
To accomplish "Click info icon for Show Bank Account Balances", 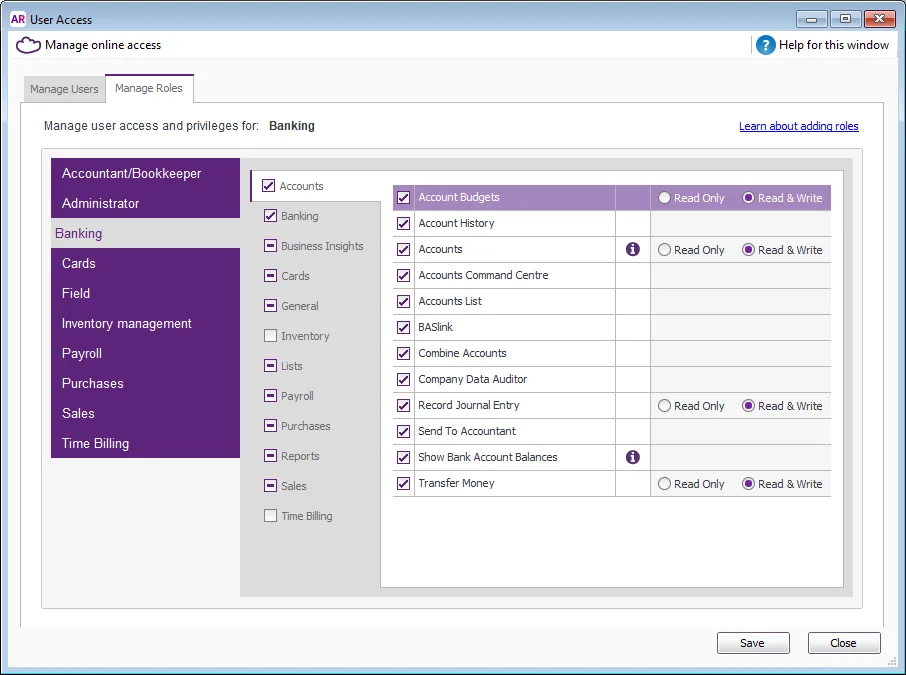I will [x=633, y=457].
